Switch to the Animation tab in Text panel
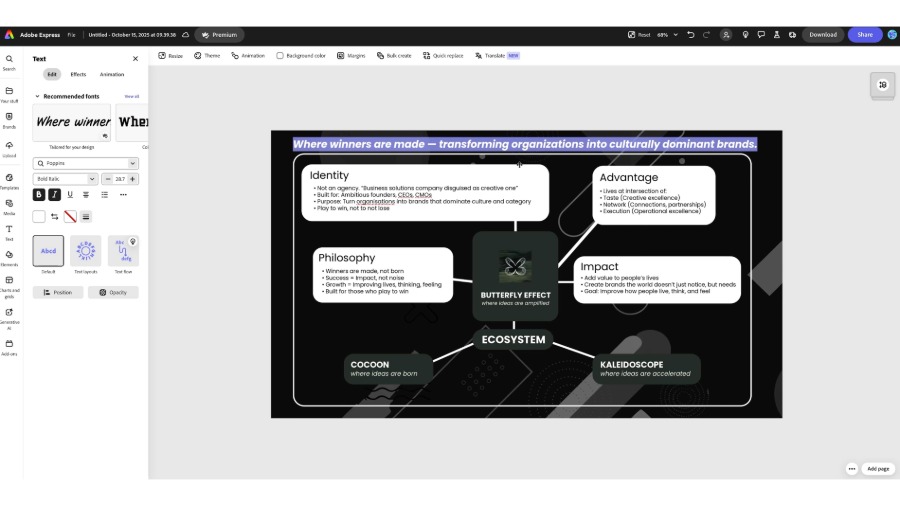Viewport: 900px width, 506px height. tap(112, 75)
